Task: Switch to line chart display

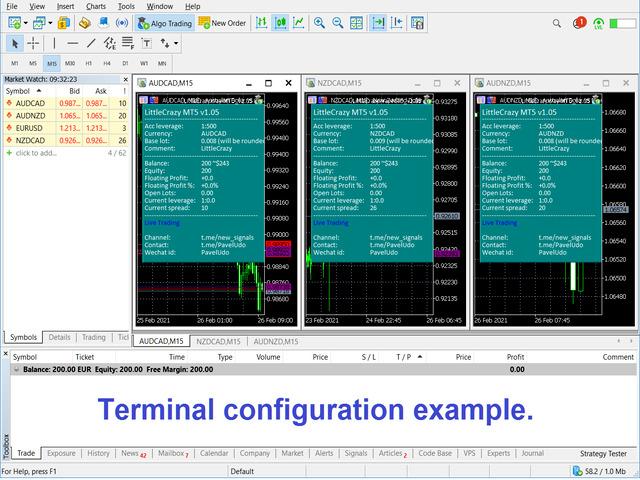Action: tap(297, 22)
